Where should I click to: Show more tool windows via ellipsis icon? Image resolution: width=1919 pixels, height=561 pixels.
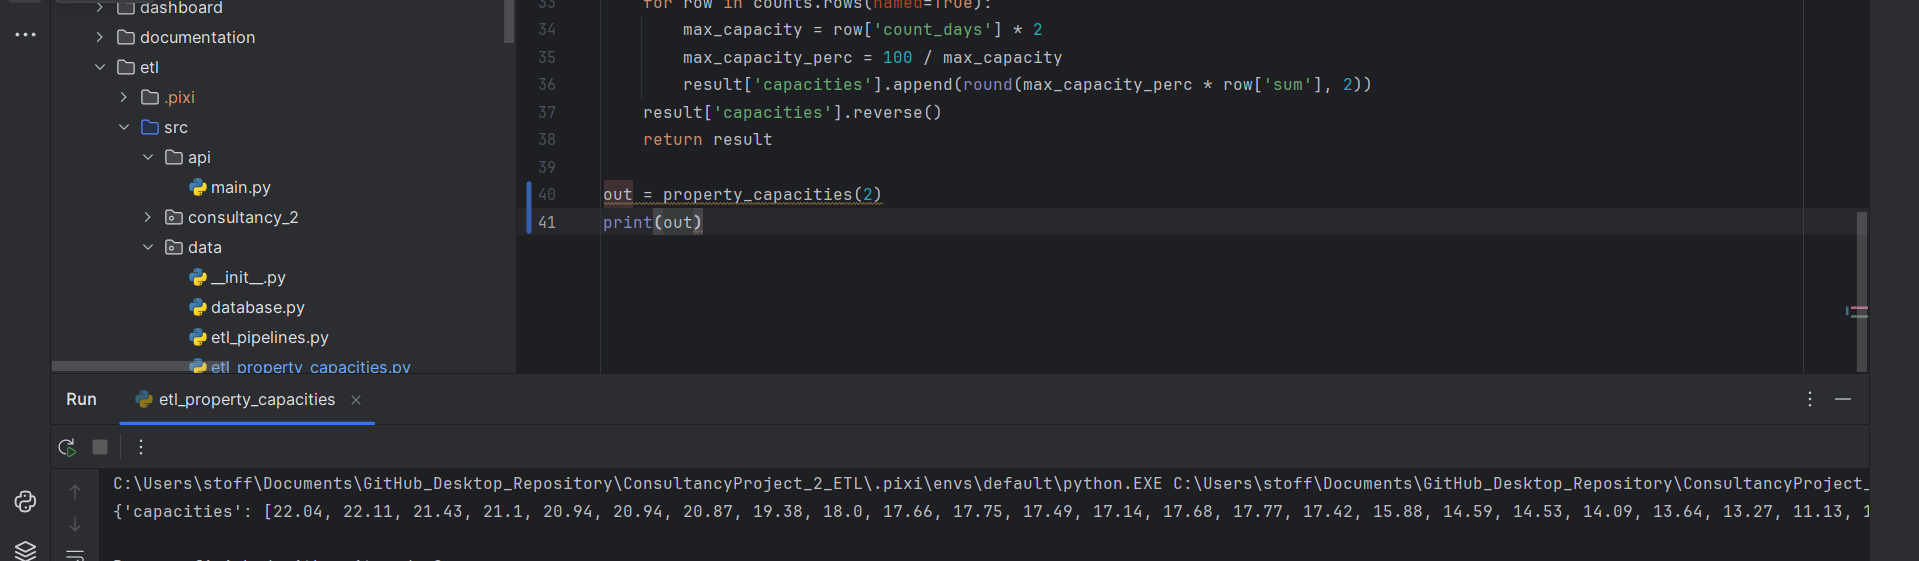point(25,35)
